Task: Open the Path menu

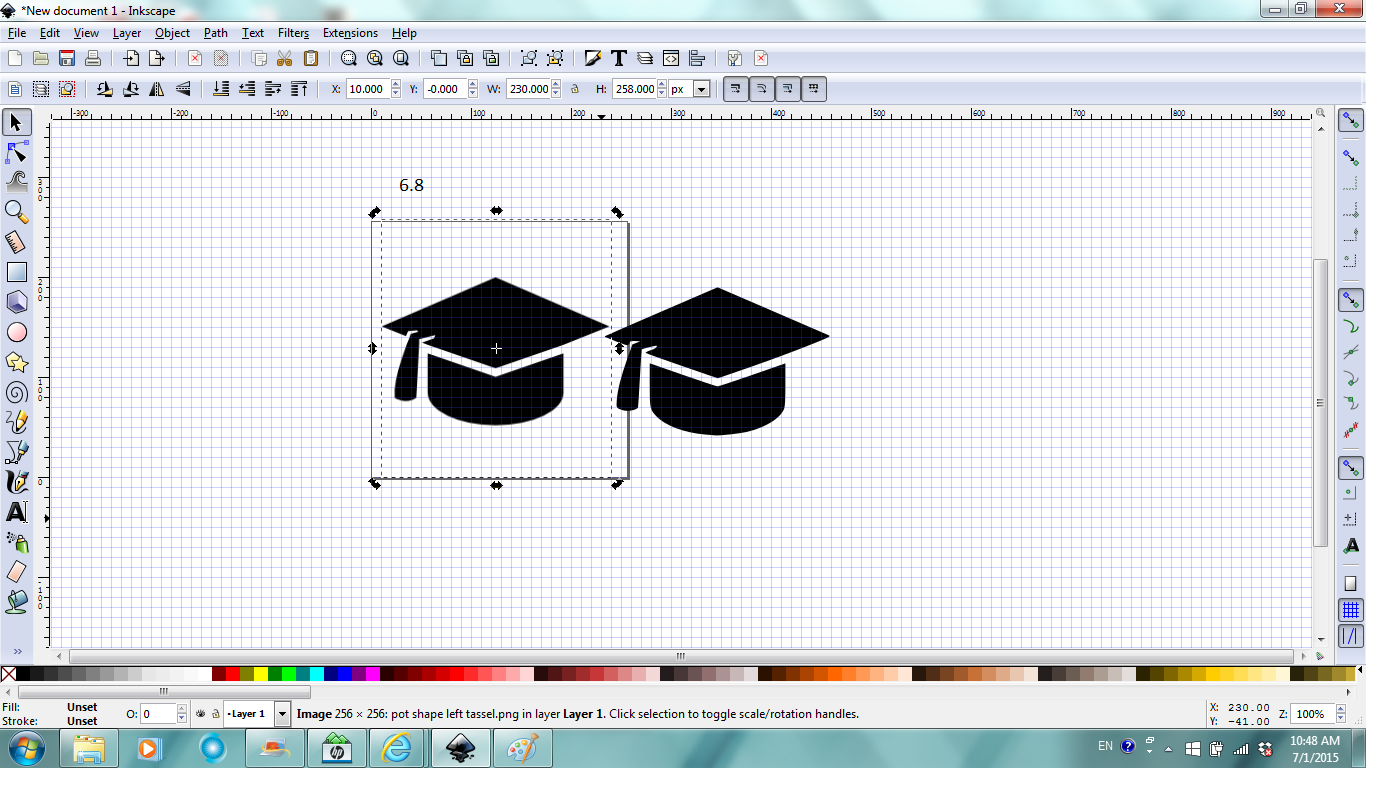Action: [215, 33]
